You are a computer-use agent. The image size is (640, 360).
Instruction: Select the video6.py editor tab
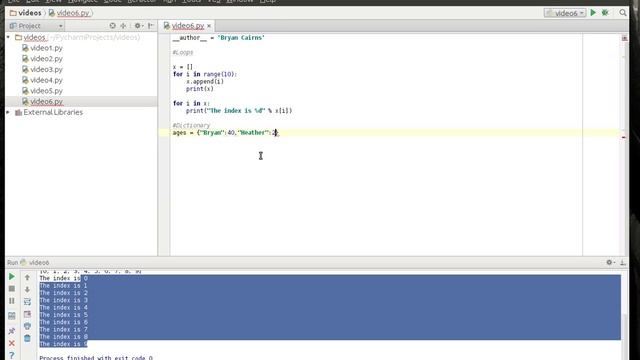pos(187,26)
